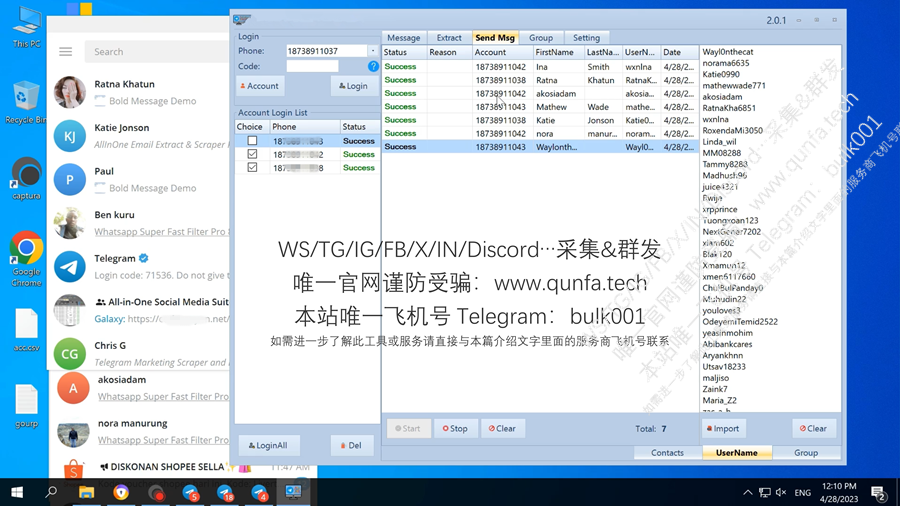Screen dimensions: 900x506
Task: Switch to the Message tab
Action: (x=404, y=38)
